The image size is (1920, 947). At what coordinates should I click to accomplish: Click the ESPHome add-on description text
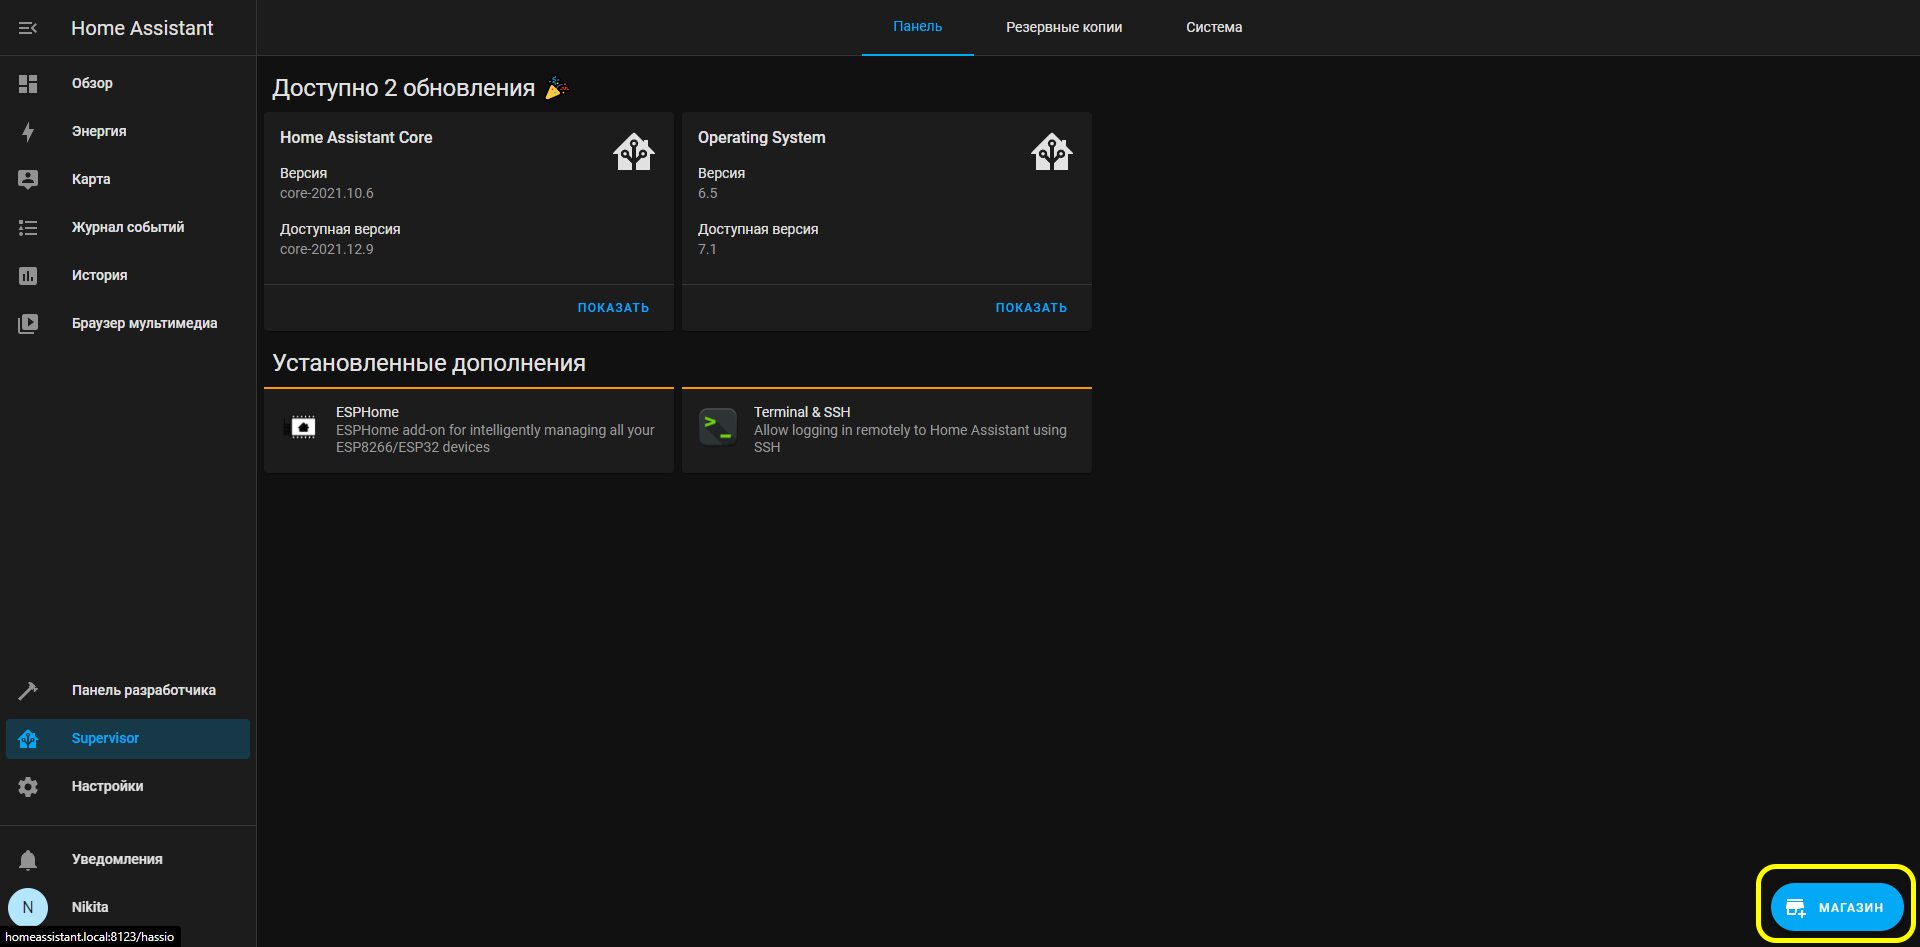495,439
